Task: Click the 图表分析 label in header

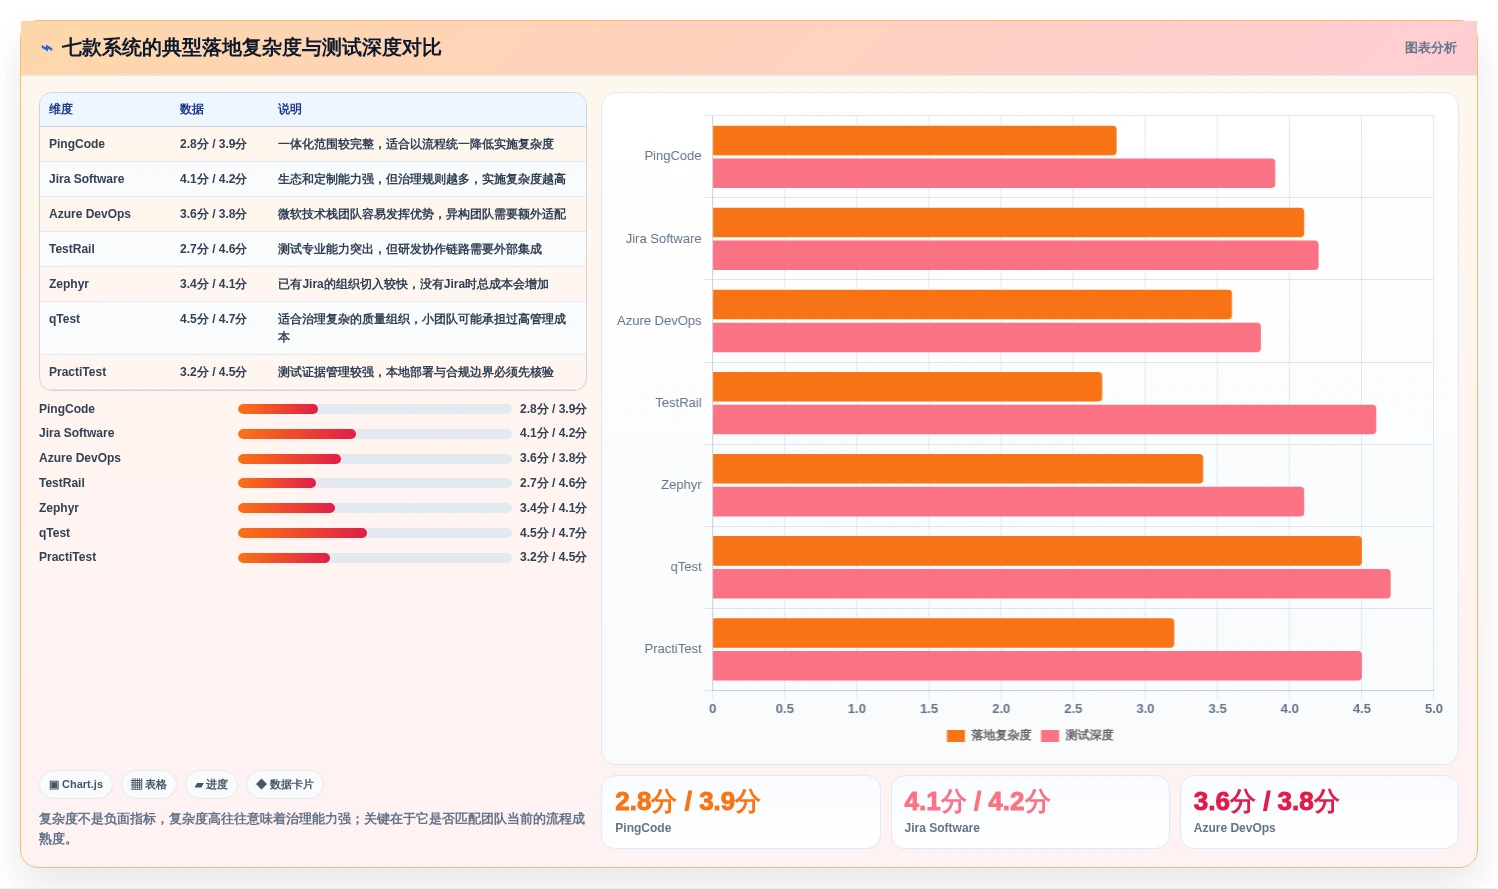Action: point(1430,48)
